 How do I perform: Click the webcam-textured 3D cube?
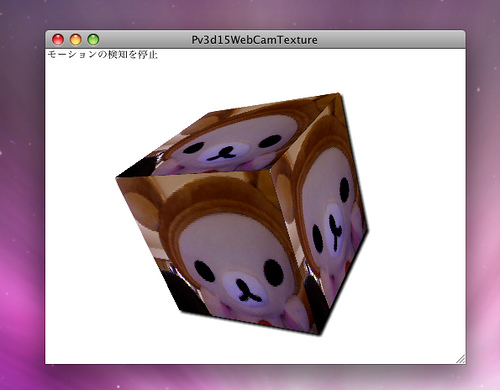click(242, 214)
